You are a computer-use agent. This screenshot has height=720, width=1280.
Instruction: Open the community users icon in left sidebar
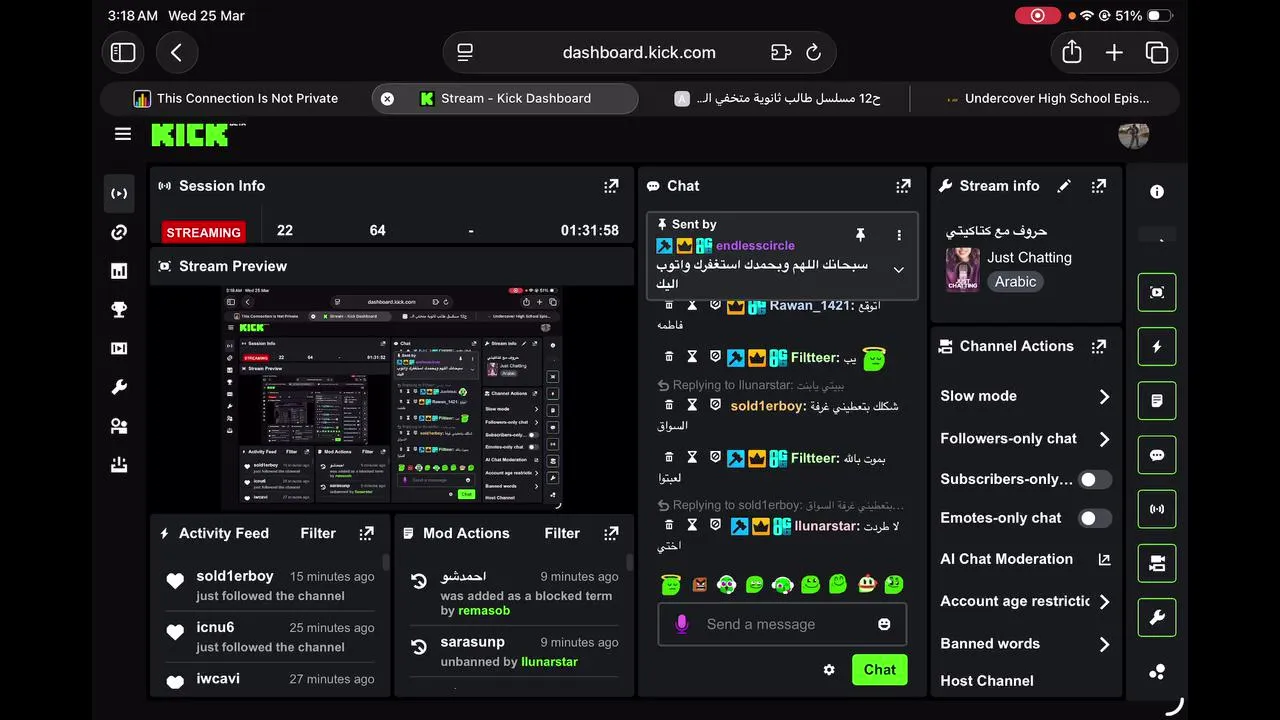[119, 427]
